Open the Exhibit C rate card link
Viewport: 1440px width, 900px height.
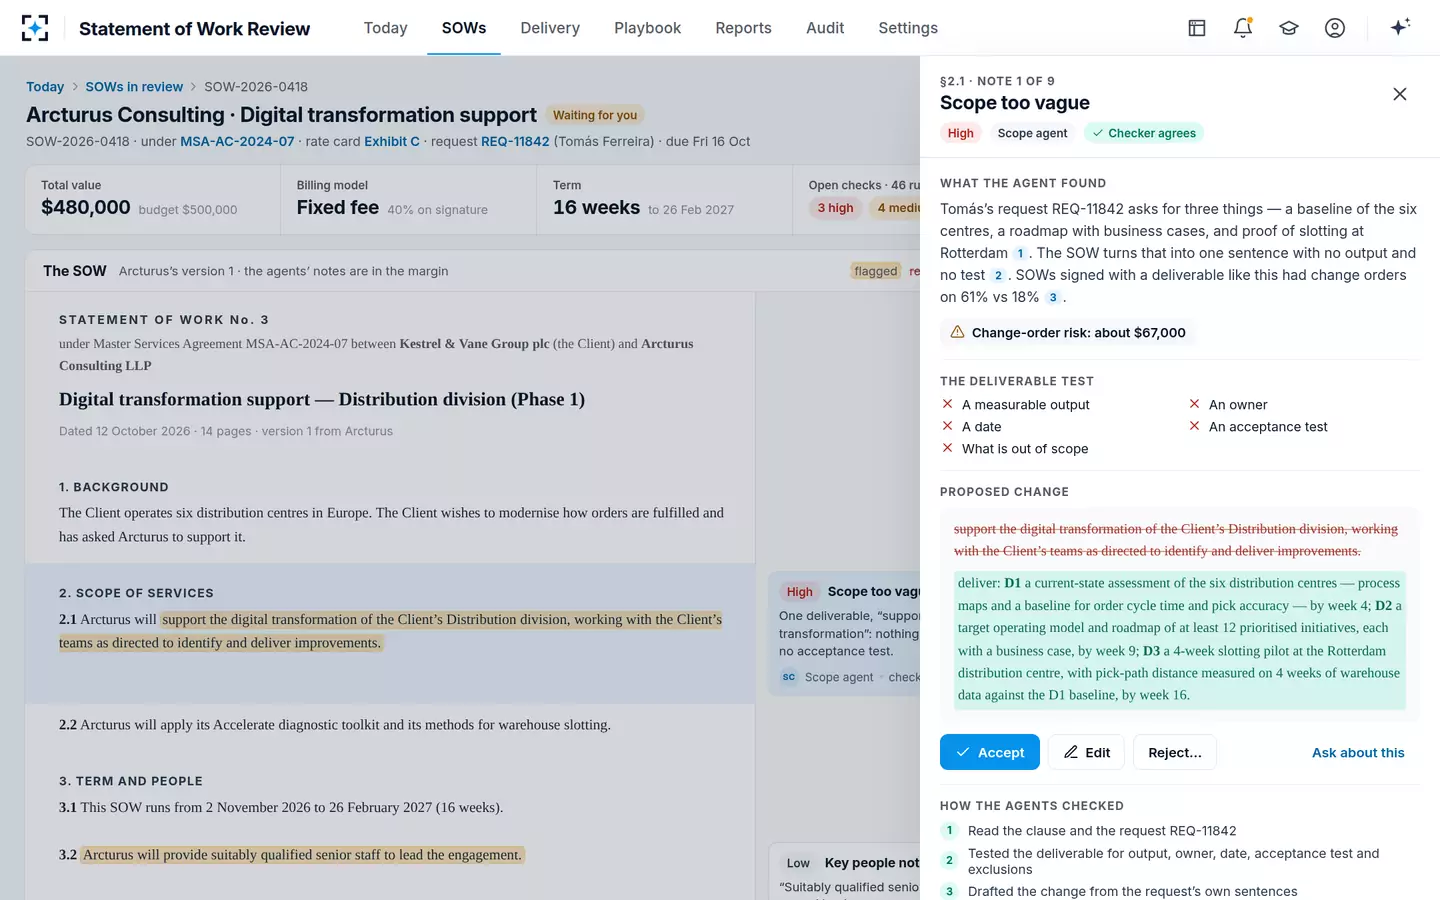392,141
